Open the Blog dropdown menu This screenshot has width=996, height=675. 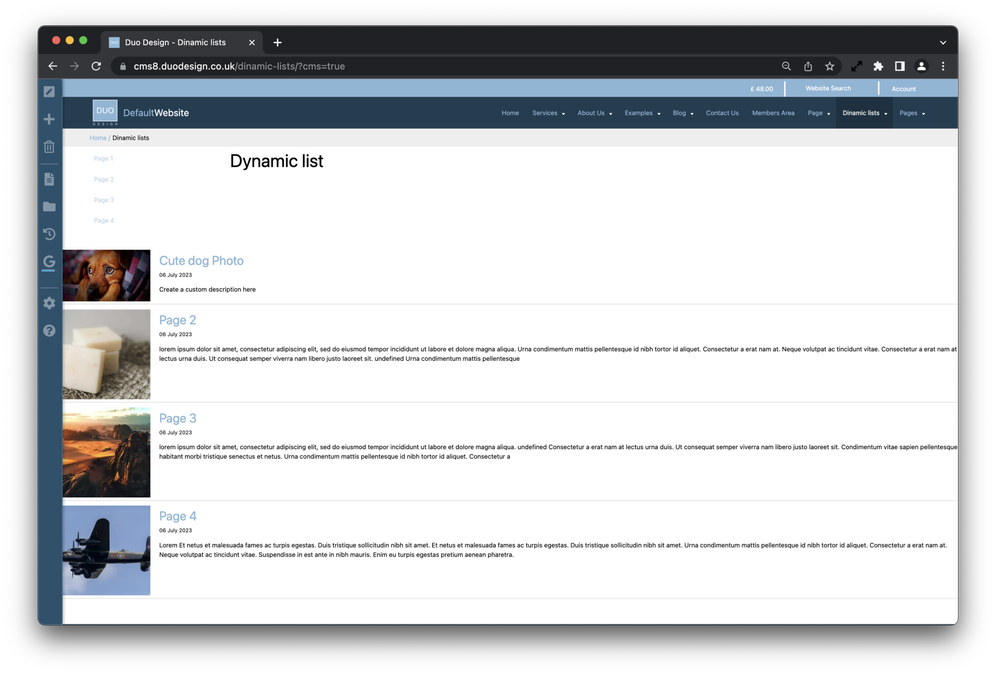(x=683, y=113)
